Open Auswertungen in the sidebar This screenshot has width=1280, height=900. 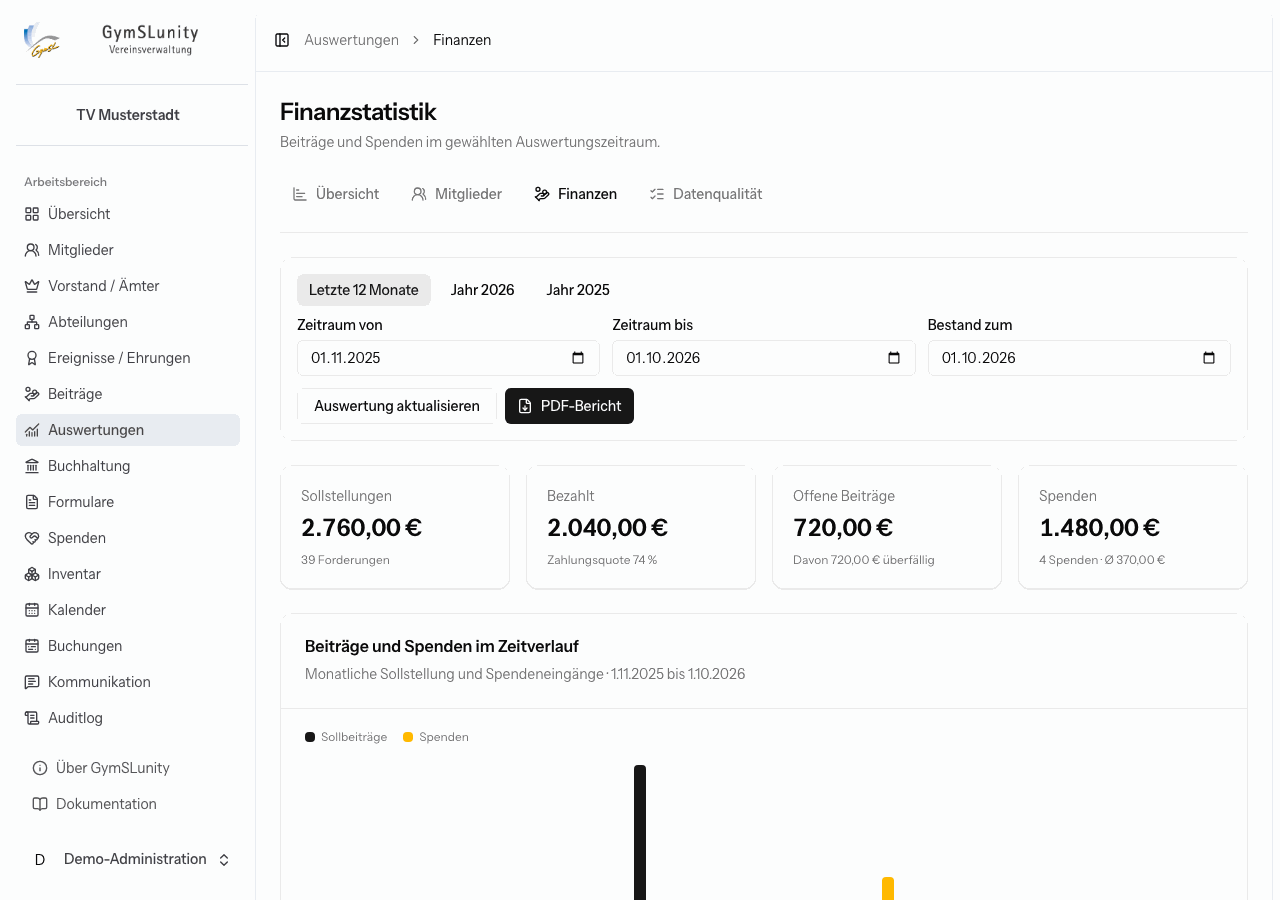tap(128, 430)
